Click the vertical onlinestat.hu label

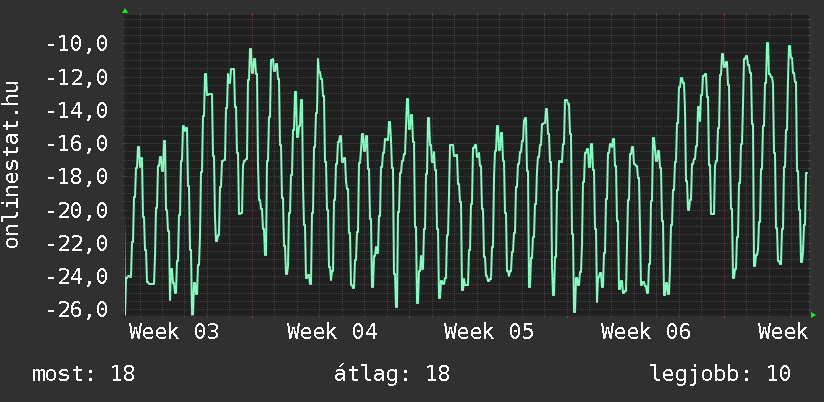[12, 165]
